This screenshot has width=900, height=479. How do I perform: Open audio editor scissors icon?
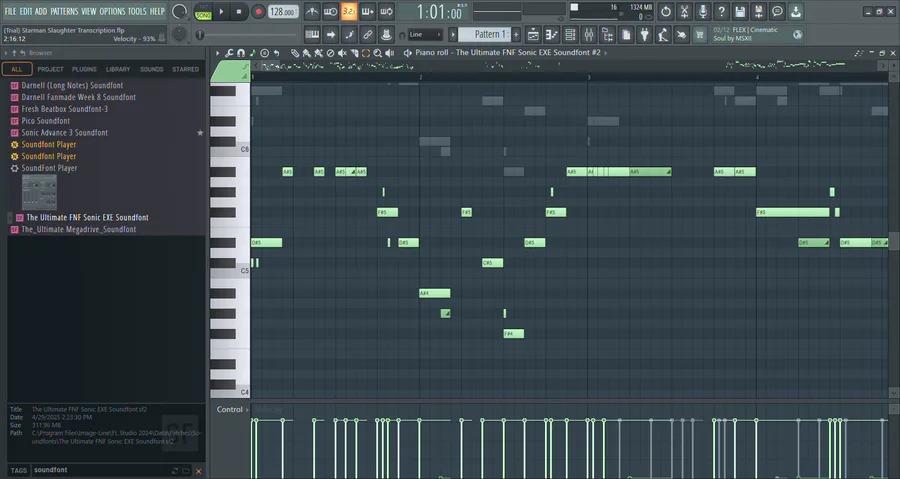[x=684, y=11]
